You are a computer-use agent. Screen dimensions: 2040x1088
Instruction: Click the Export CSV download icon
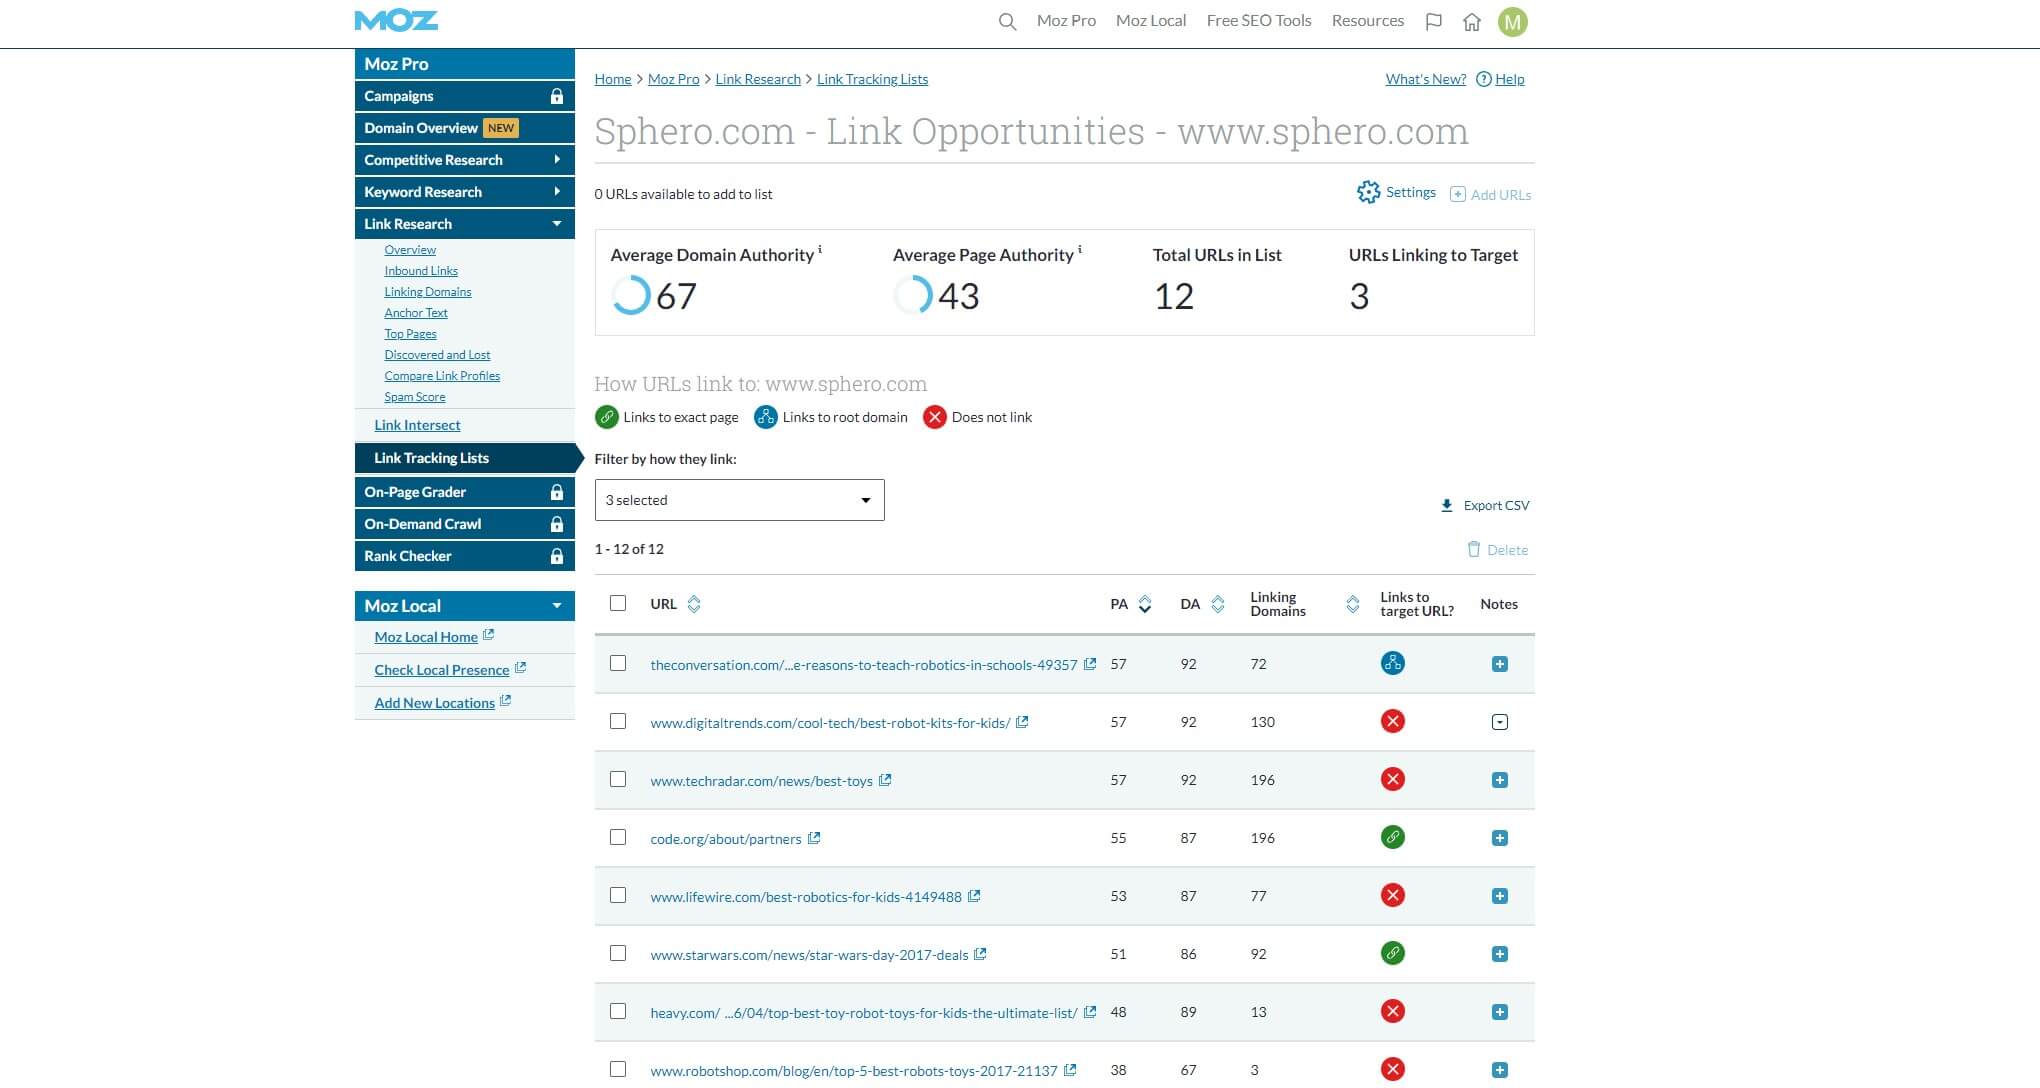tap(1446, 505)
